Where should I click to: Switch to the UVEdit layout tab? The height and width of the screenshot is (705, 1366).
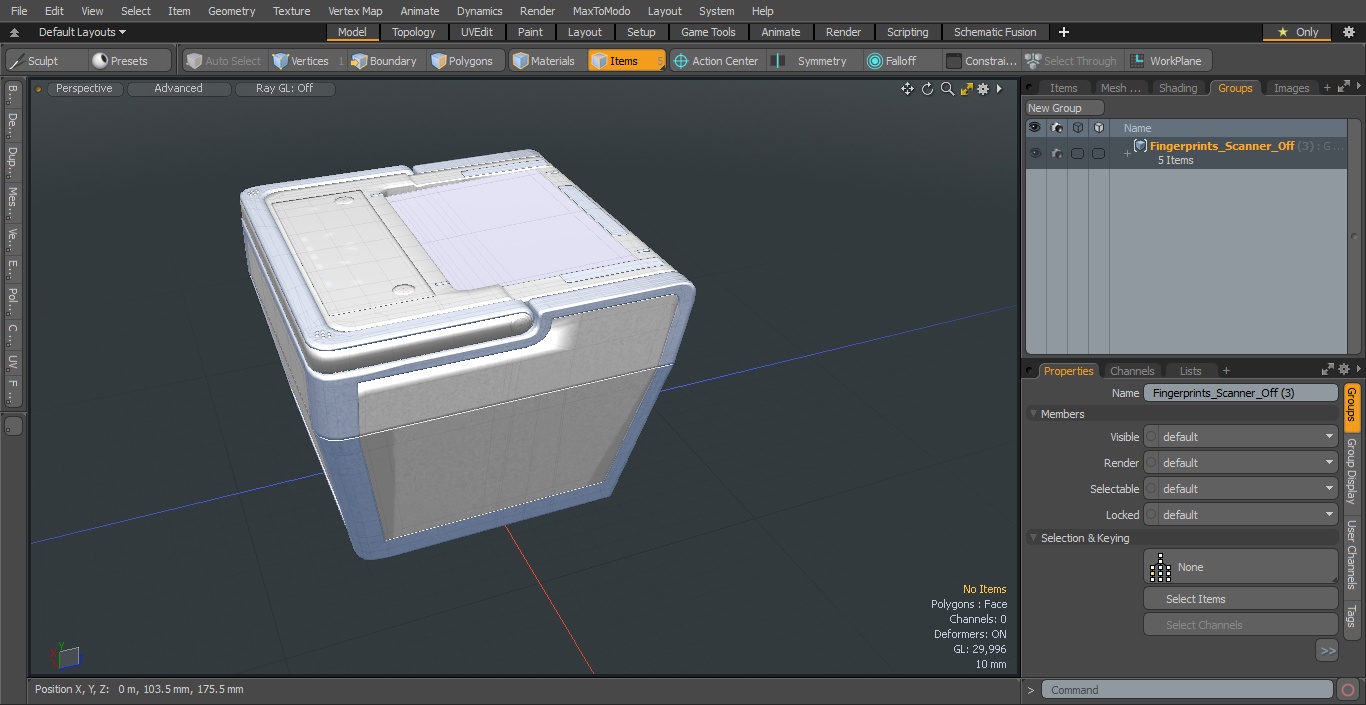[477, 32]
